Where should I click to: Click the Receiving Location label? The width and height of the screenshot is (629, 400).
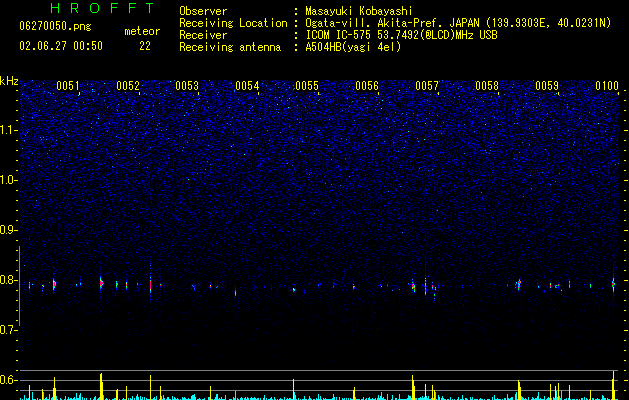(233, 23)
